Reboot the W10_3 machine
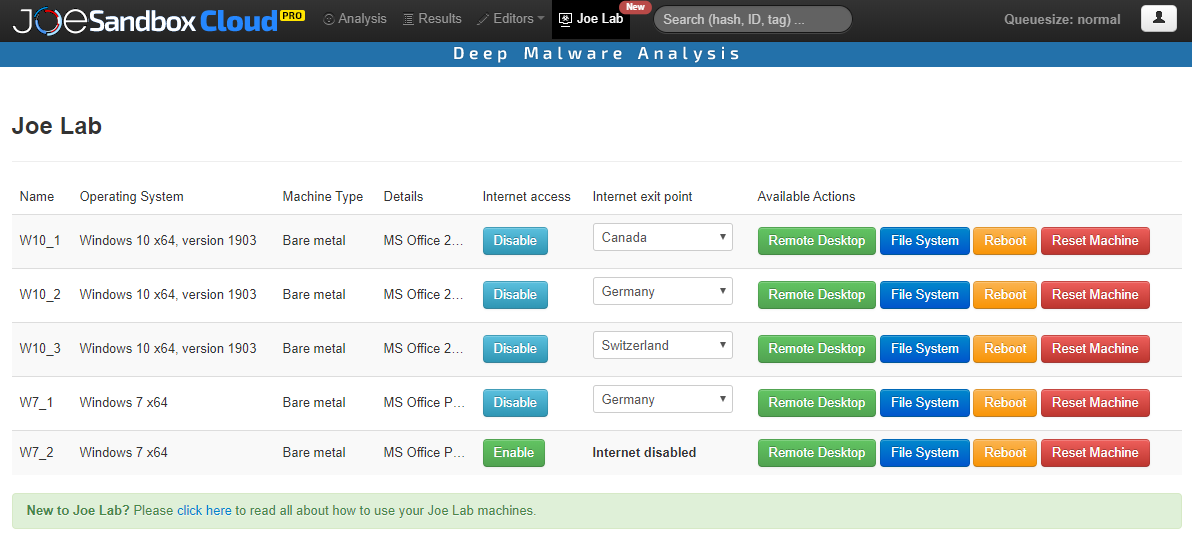Screen dimensions: 1192x539 (1005, 349)
